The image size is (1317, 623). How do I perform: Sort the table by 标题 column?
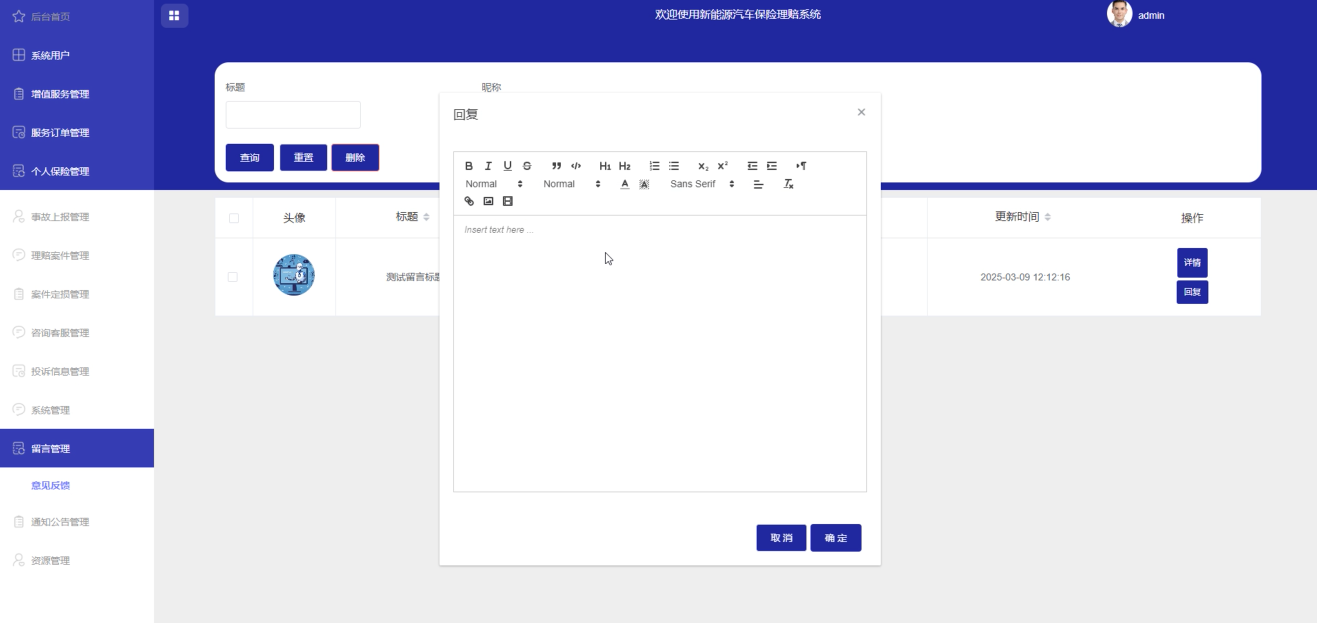click(427, 217)
